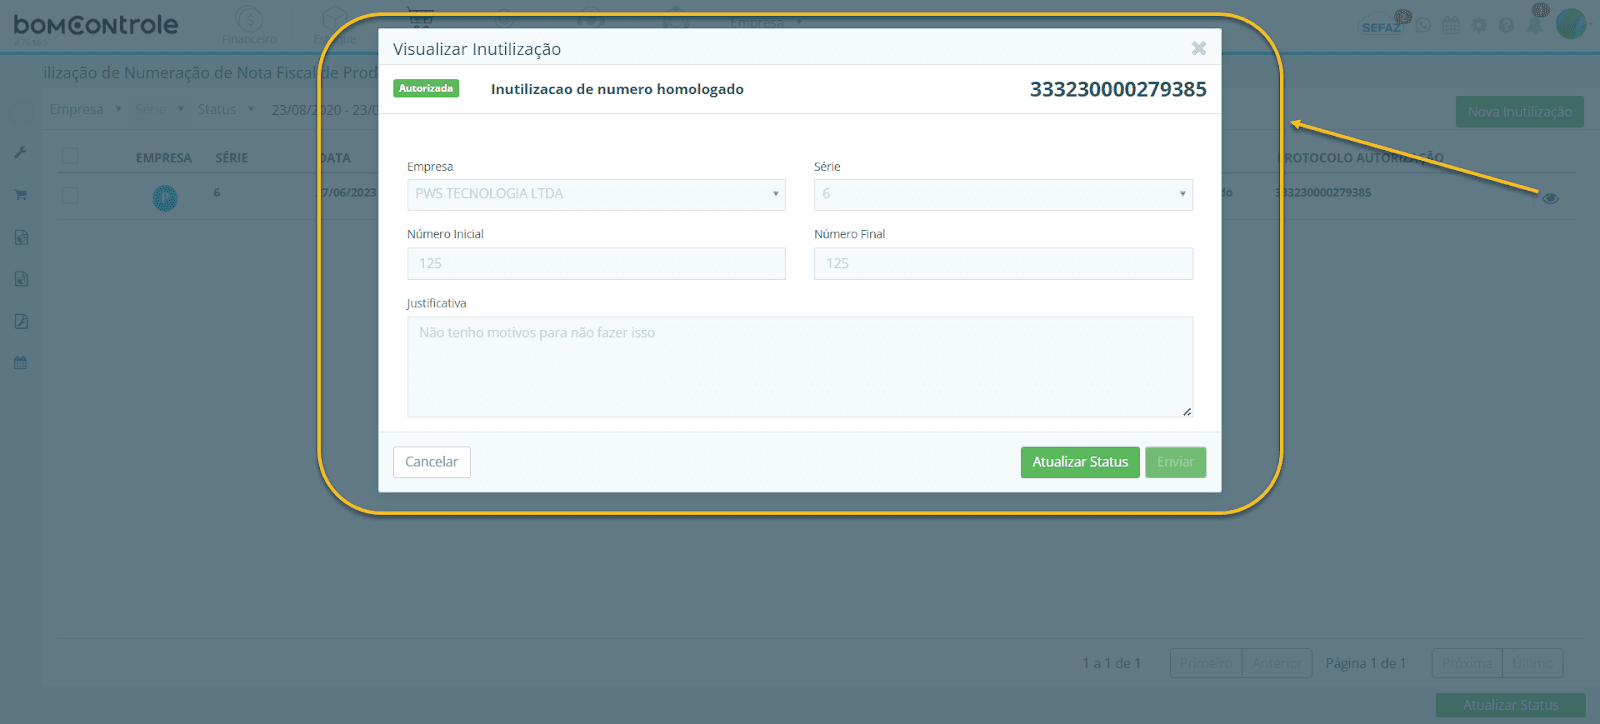The width and height of the screenshot is (1600, 724).
Task: Open the WhatsApp support icon
Action: click(1423, 26)
